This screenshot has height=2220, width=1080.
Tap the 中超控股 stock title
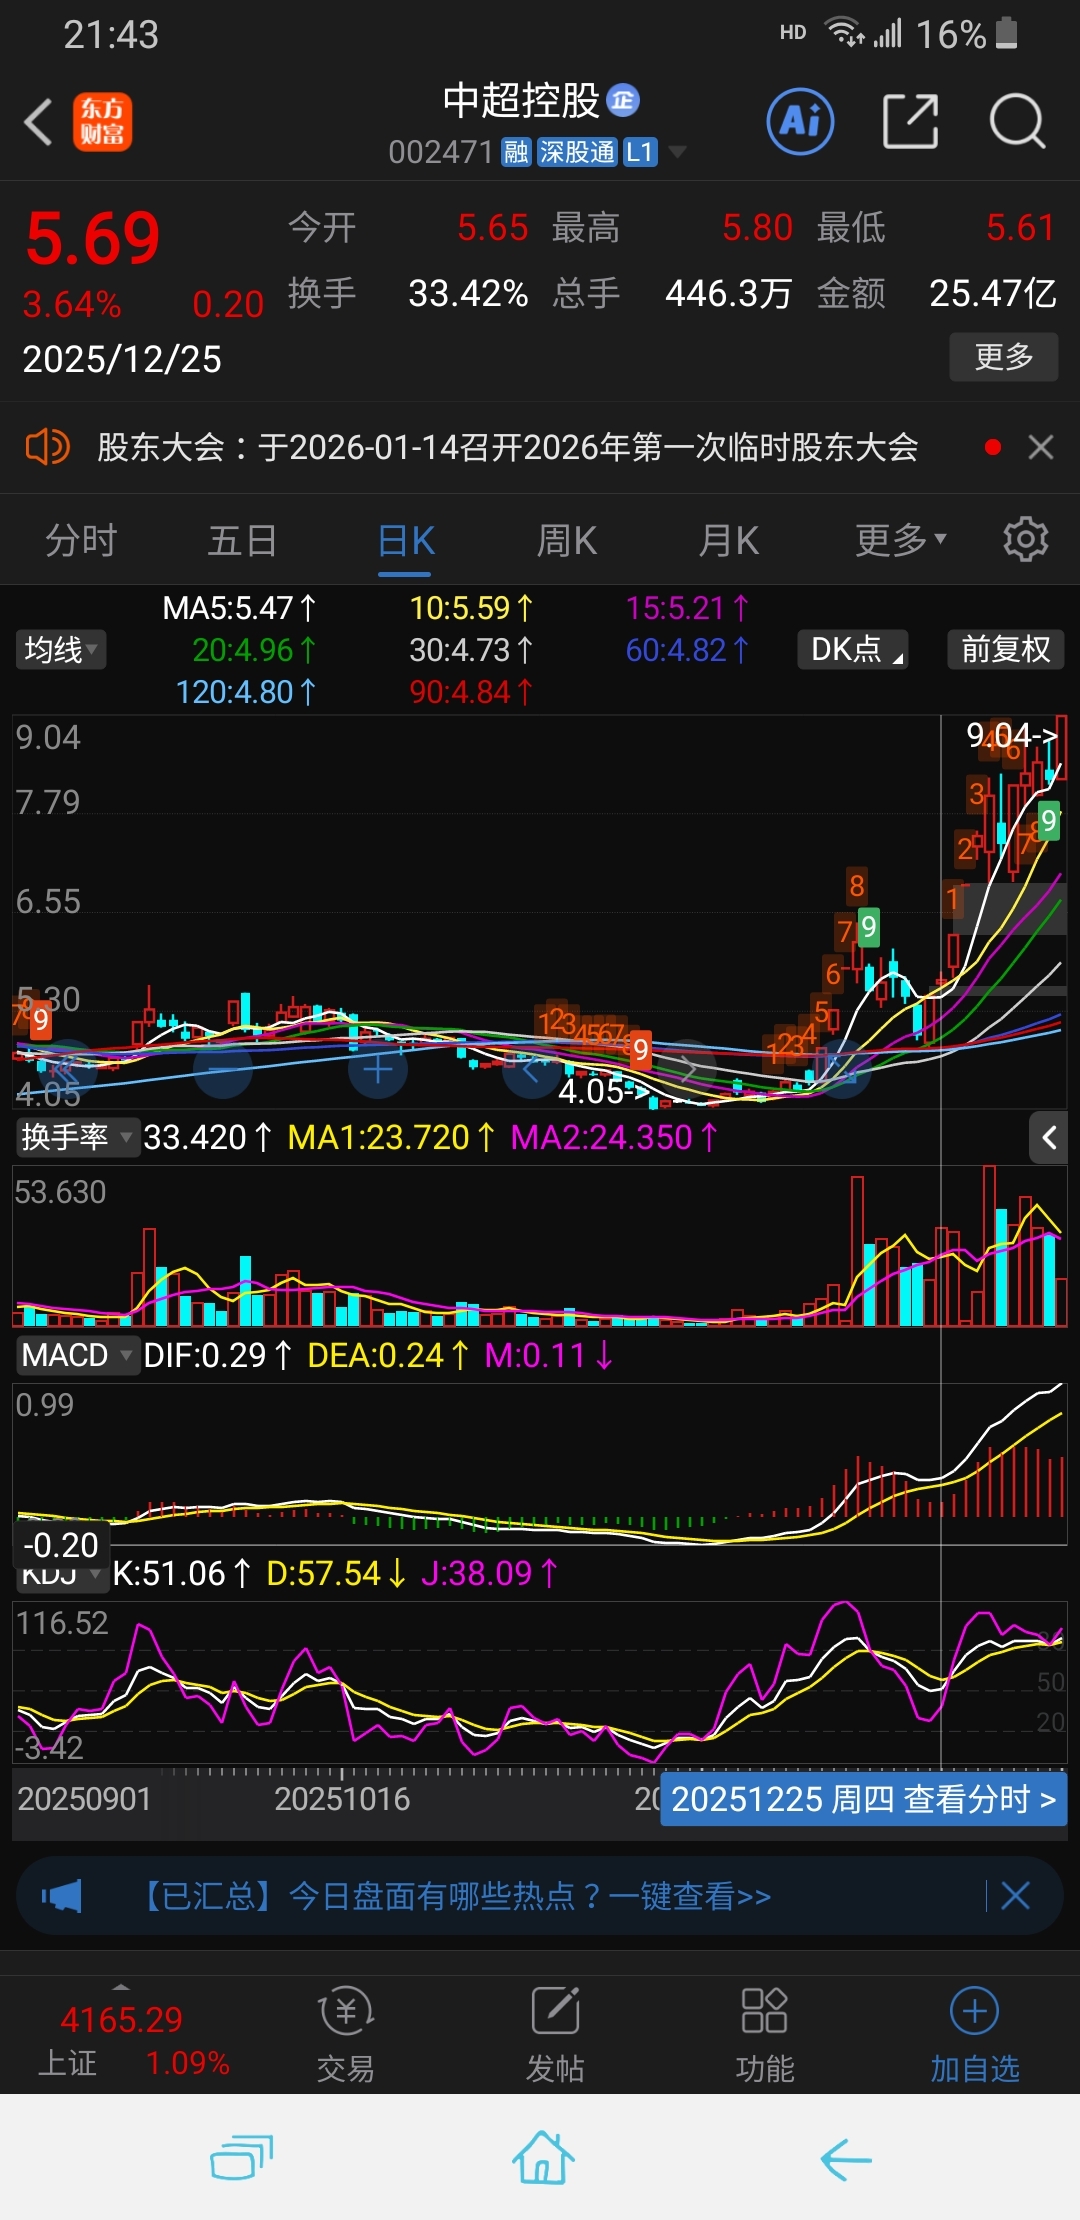521,100
